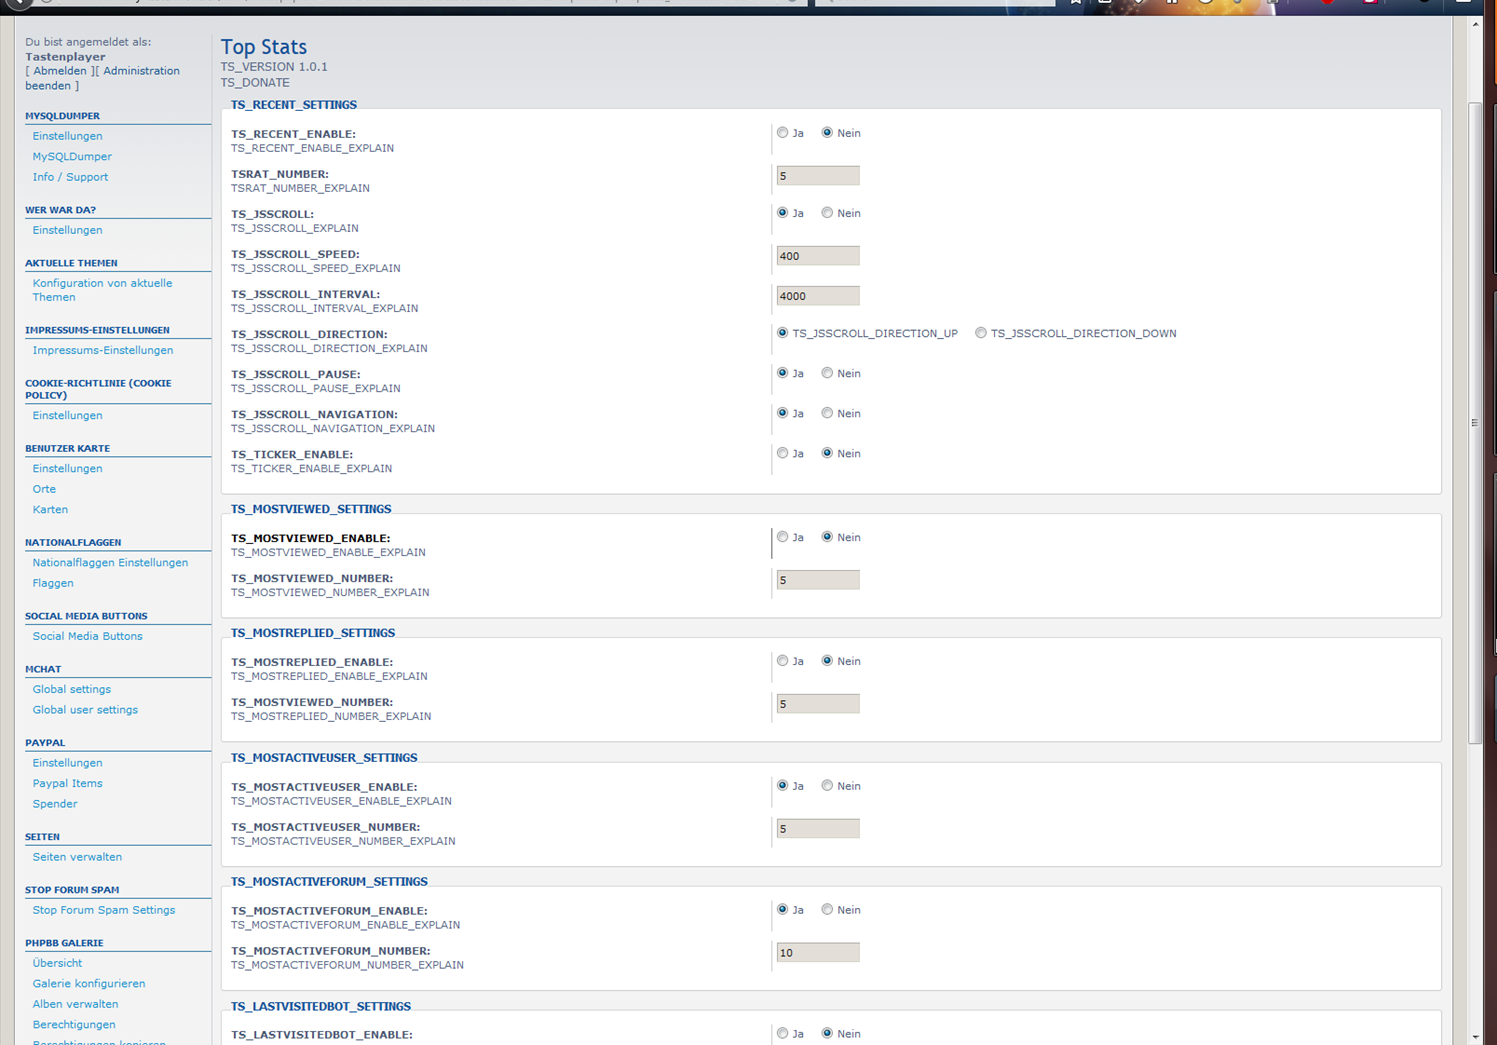Screen dimensions: 1497x1045
Task: Select Nein for TS_MOSTACTIVEFORUM_ENABLE
Action: click(827, 910)
